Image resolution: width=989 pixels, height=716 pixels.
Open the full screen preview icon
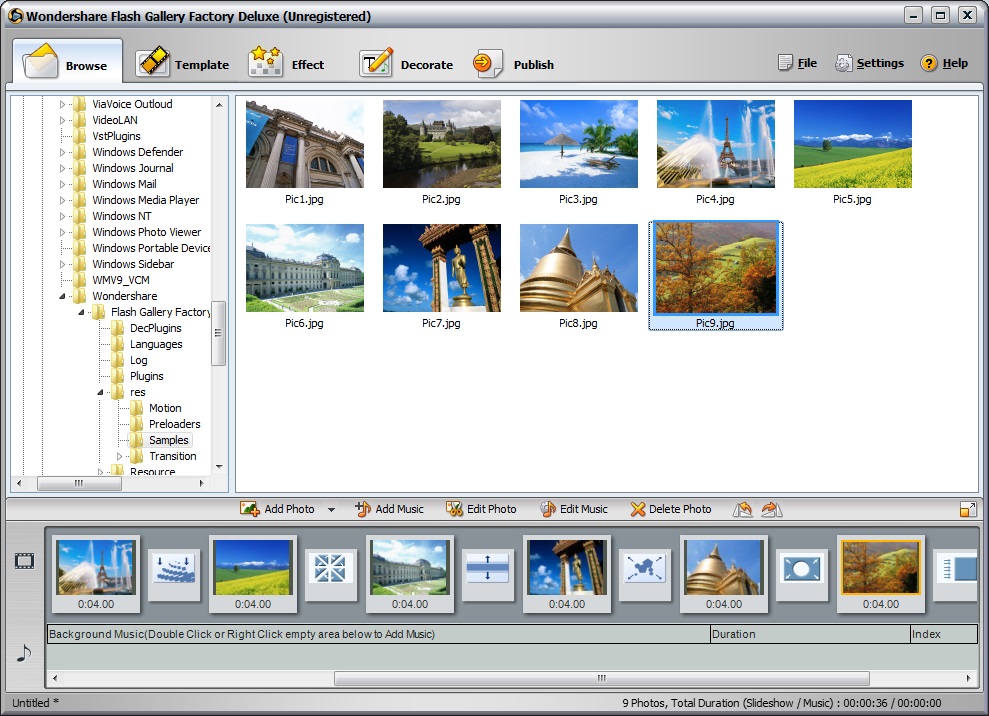point(967,509)
